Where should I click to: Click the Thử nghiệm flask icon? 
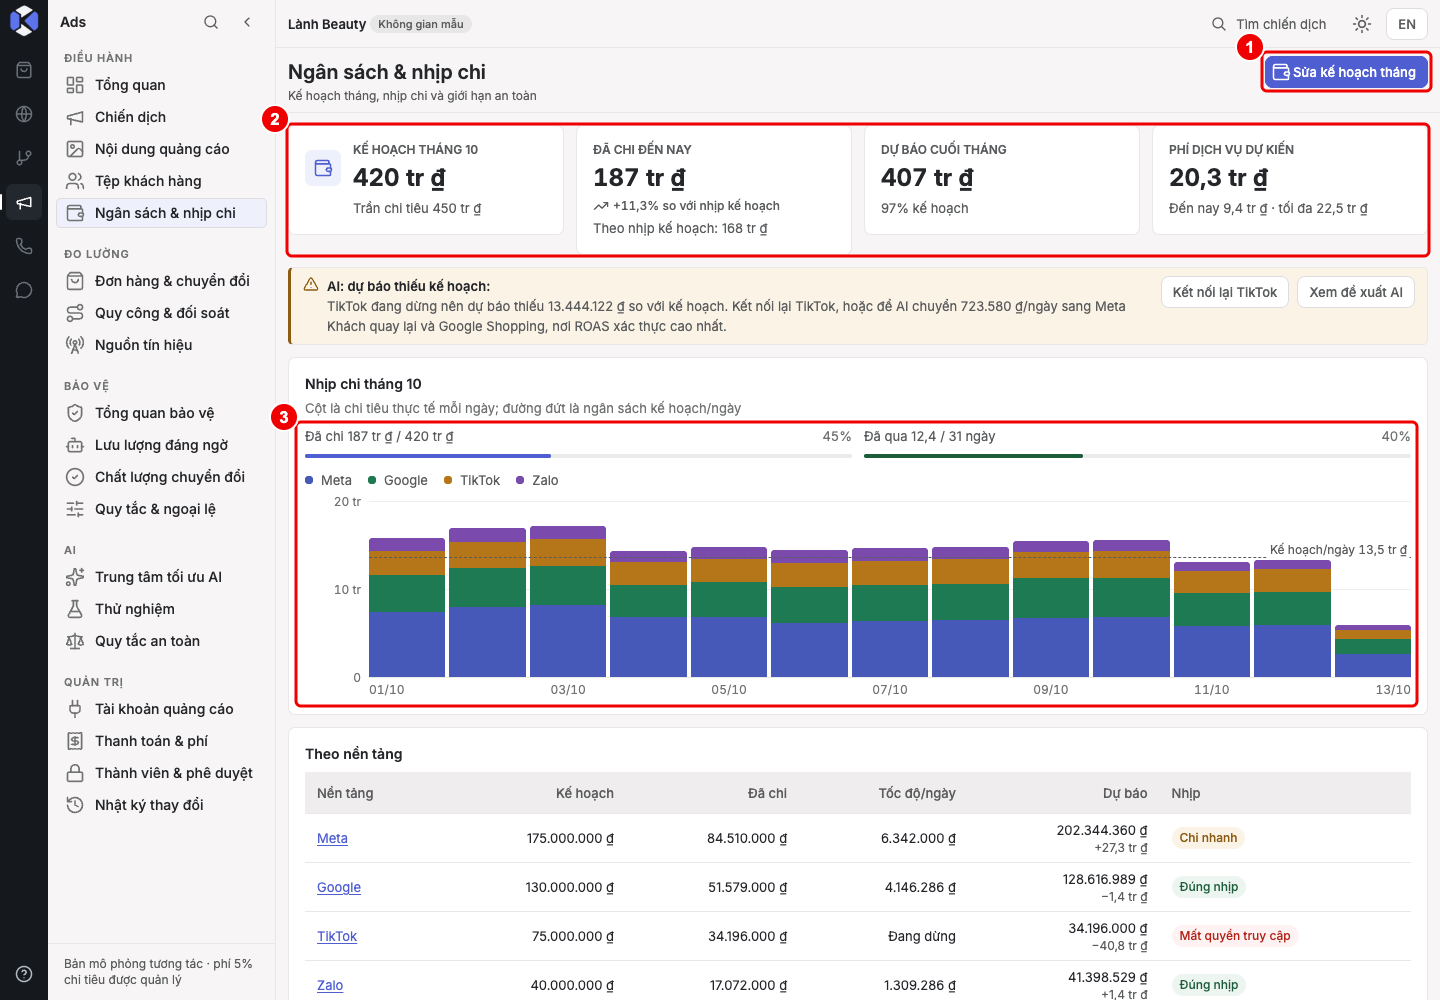click(x=75, y=609)
